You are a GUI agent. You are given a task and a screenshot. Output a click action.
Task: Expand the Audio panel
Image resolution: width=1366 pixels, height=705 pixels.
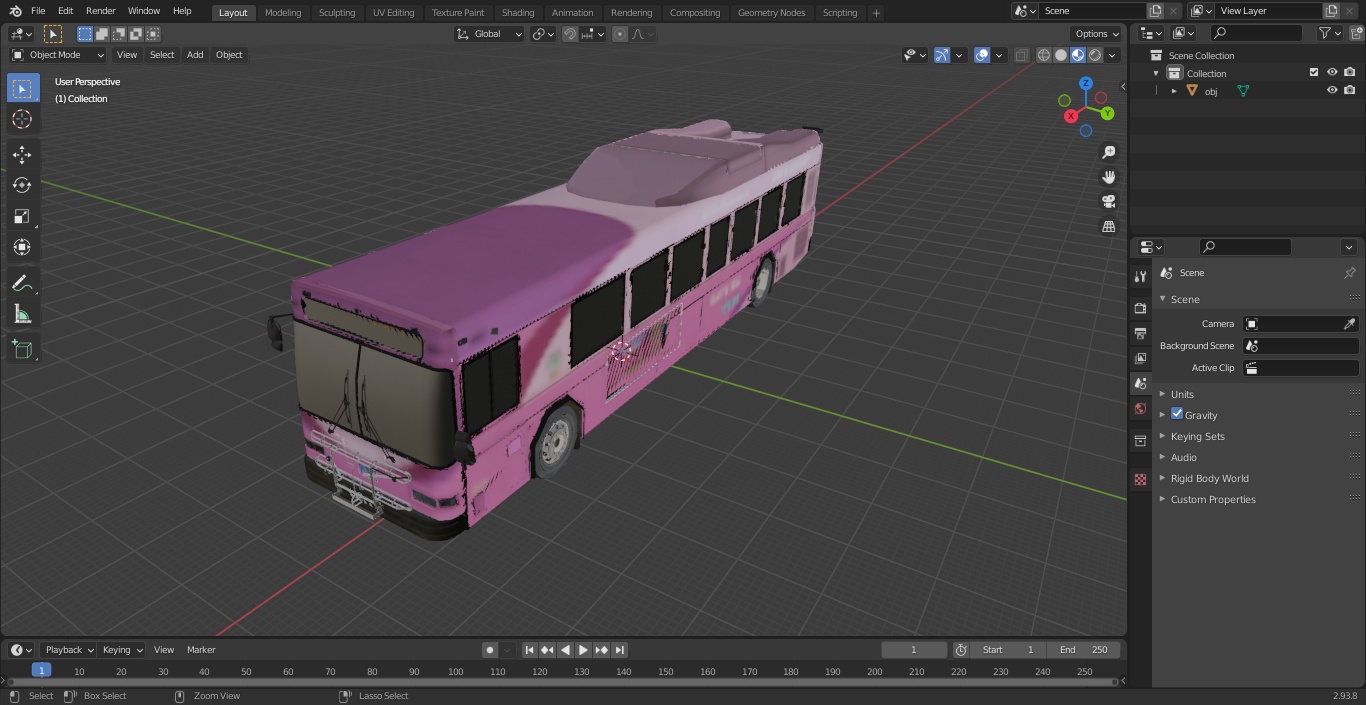pyautogui.click(x=1183, y=457)
